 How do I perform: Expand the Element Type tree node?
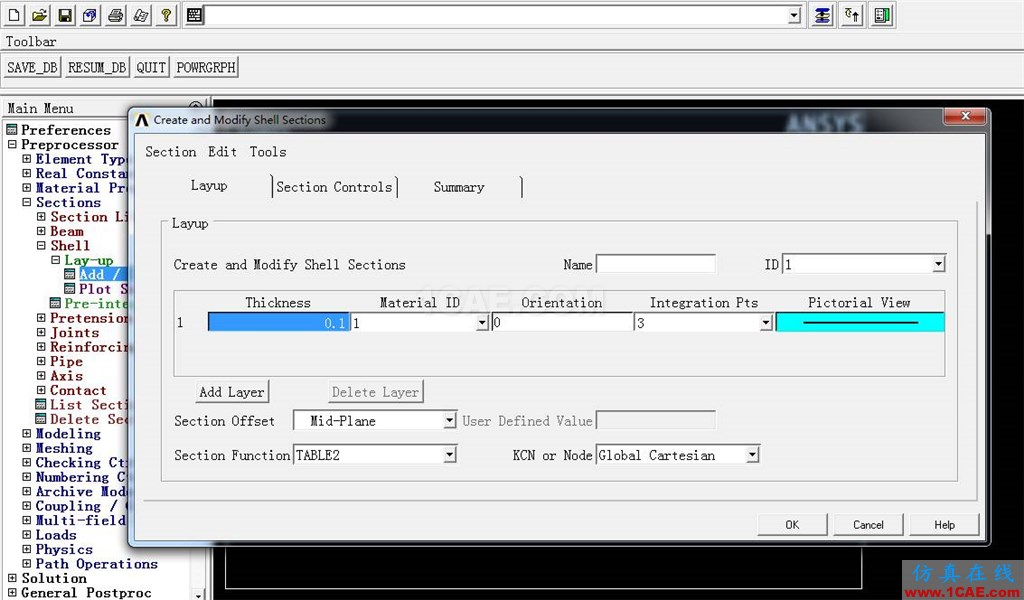tap(27, 159)
